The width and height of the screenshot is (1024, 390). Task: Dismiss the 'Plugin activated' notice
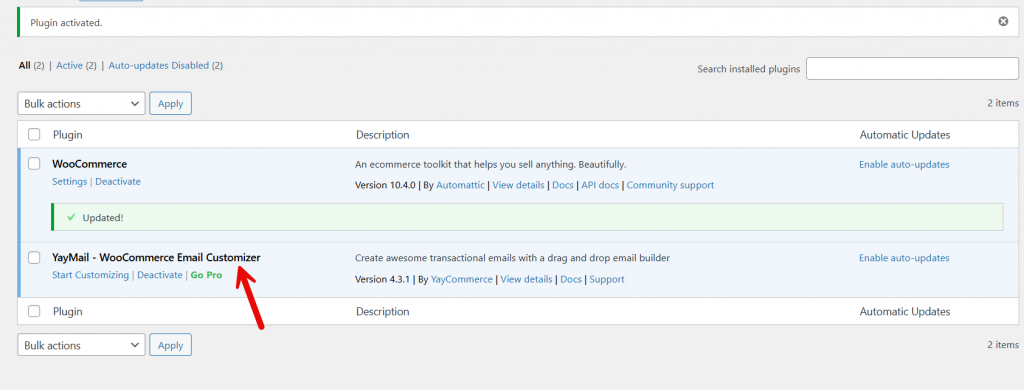tap(1003, 22)
